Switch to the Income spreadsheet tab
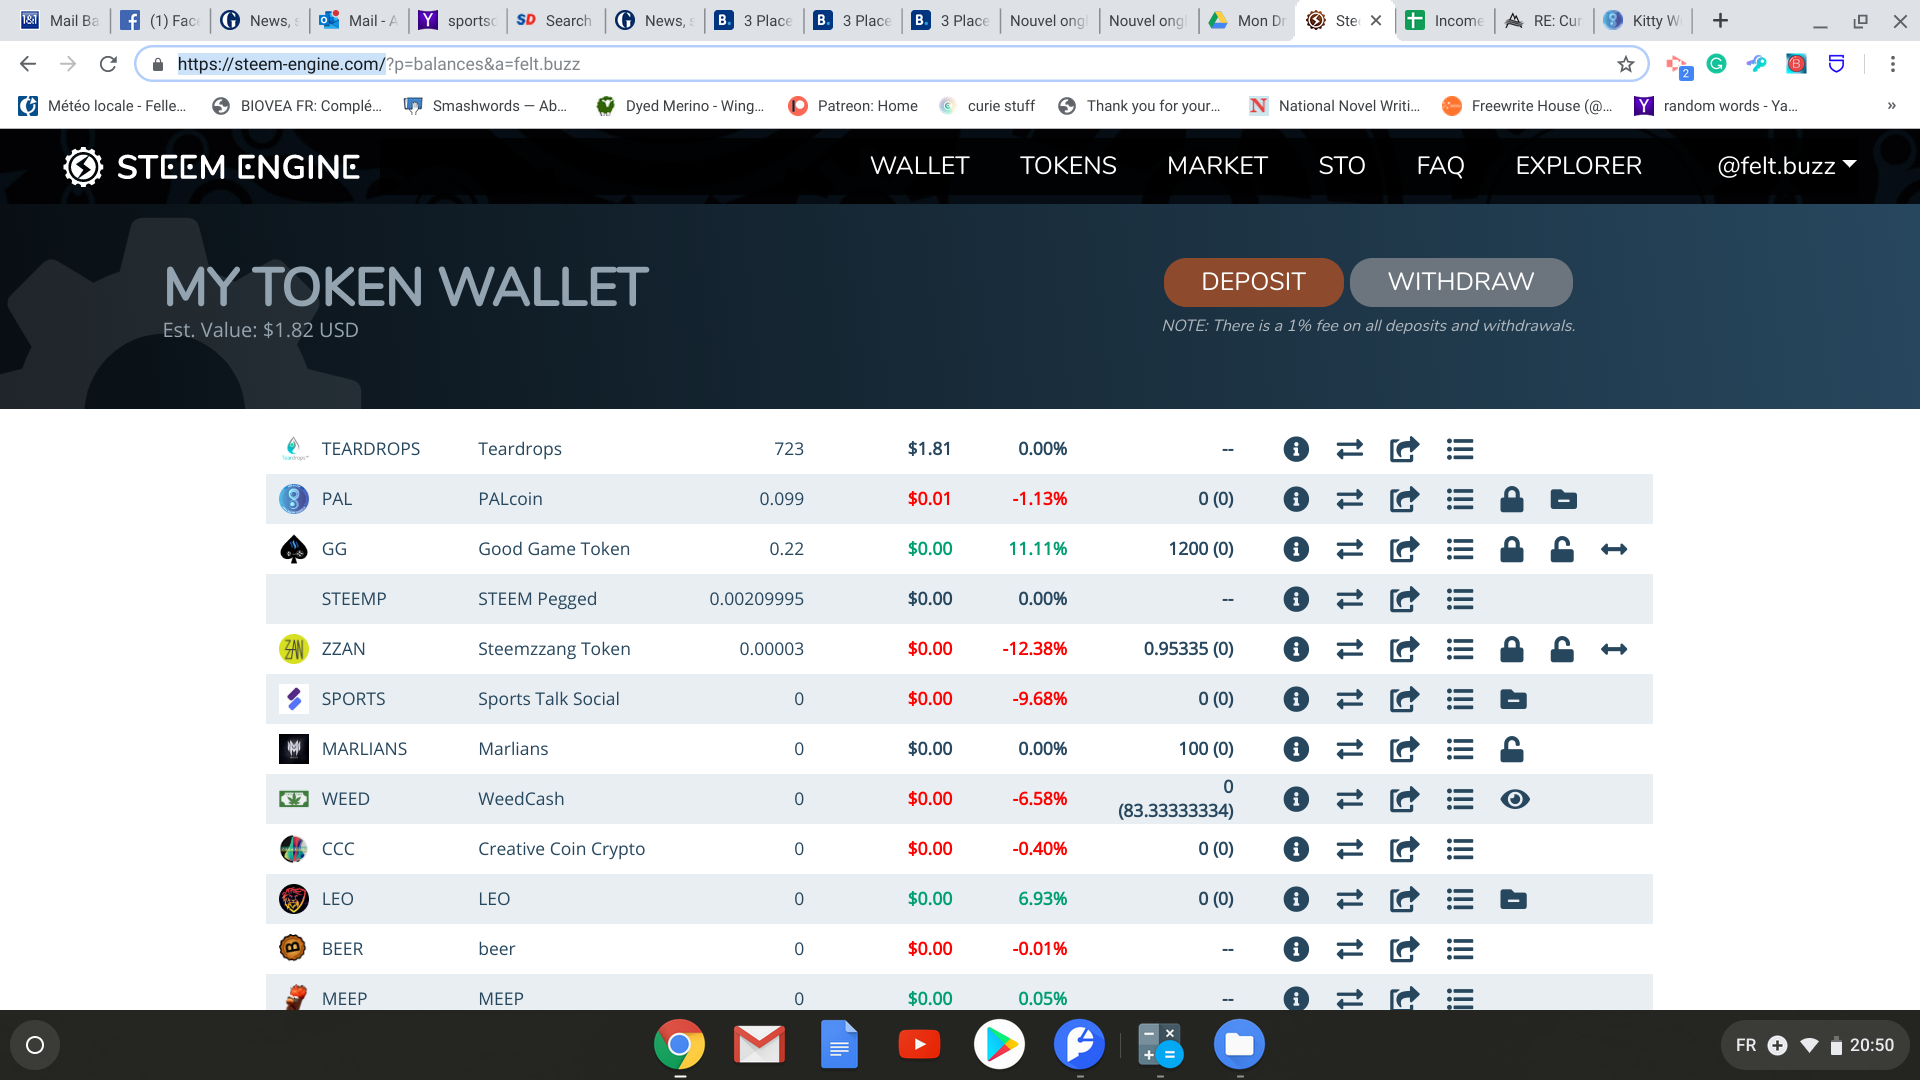The width and height of the screenshot is (1920, 1080). (x=1445, y=21)
